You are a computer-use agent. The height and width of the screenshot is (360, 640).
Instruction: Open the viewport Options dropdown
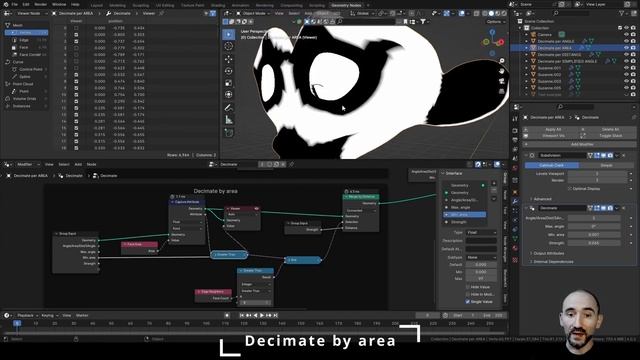tap(496, 22)
